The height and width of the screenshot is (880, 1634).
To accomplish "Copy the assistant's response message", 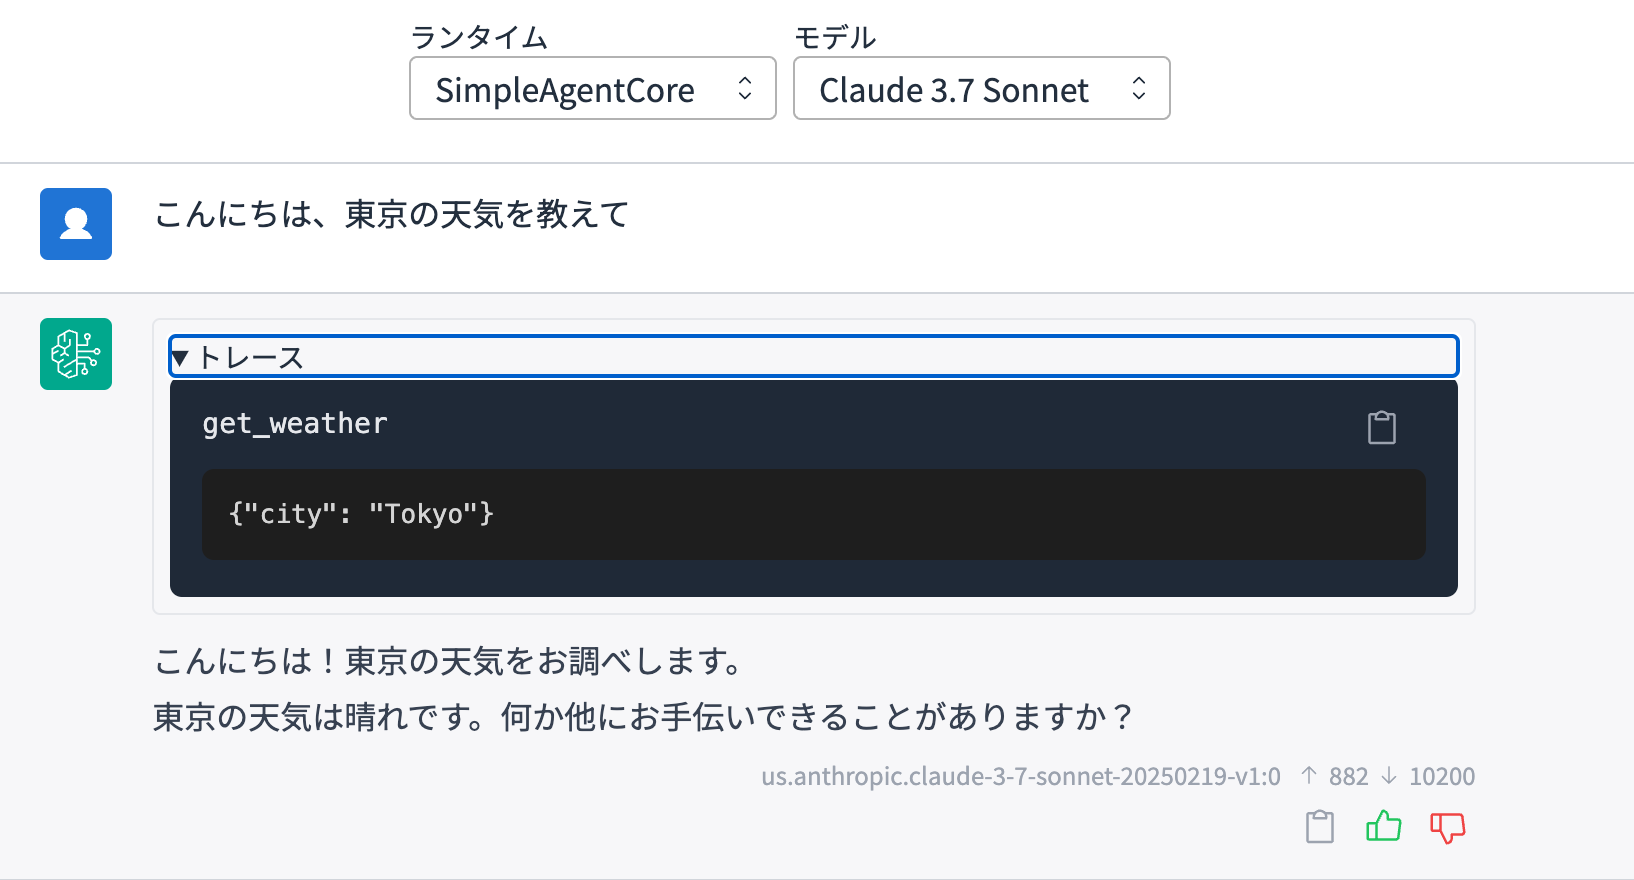I will click(1320, 826).
